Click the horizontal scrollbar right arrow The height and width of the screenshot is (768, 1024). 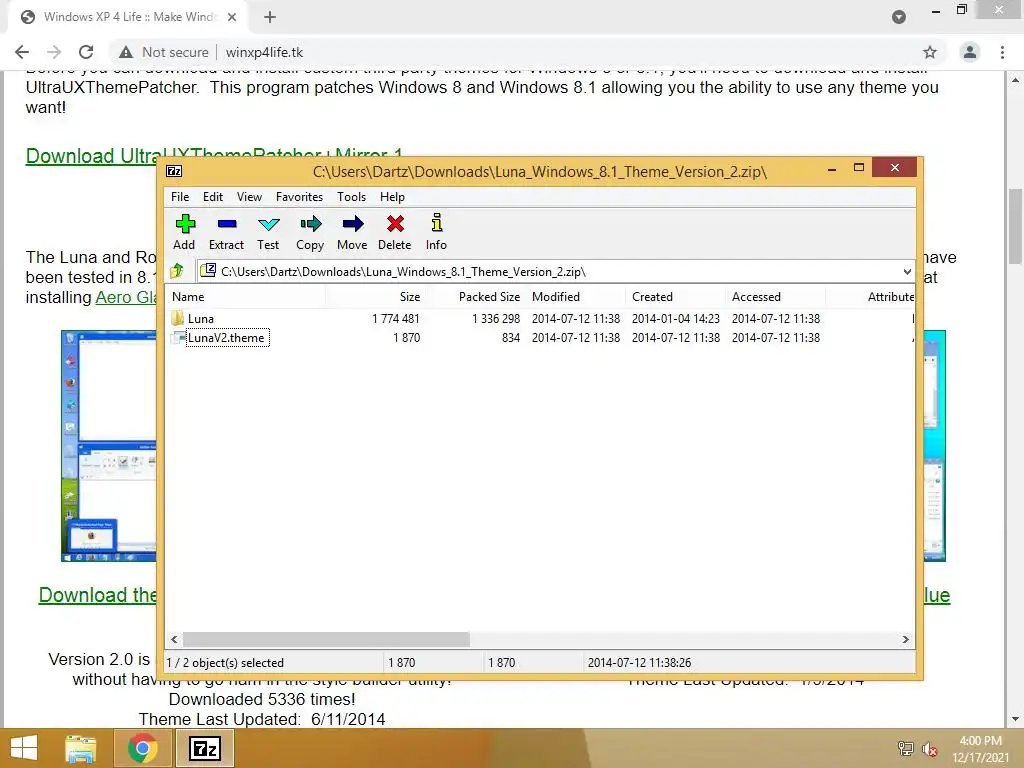pos(906,639)
